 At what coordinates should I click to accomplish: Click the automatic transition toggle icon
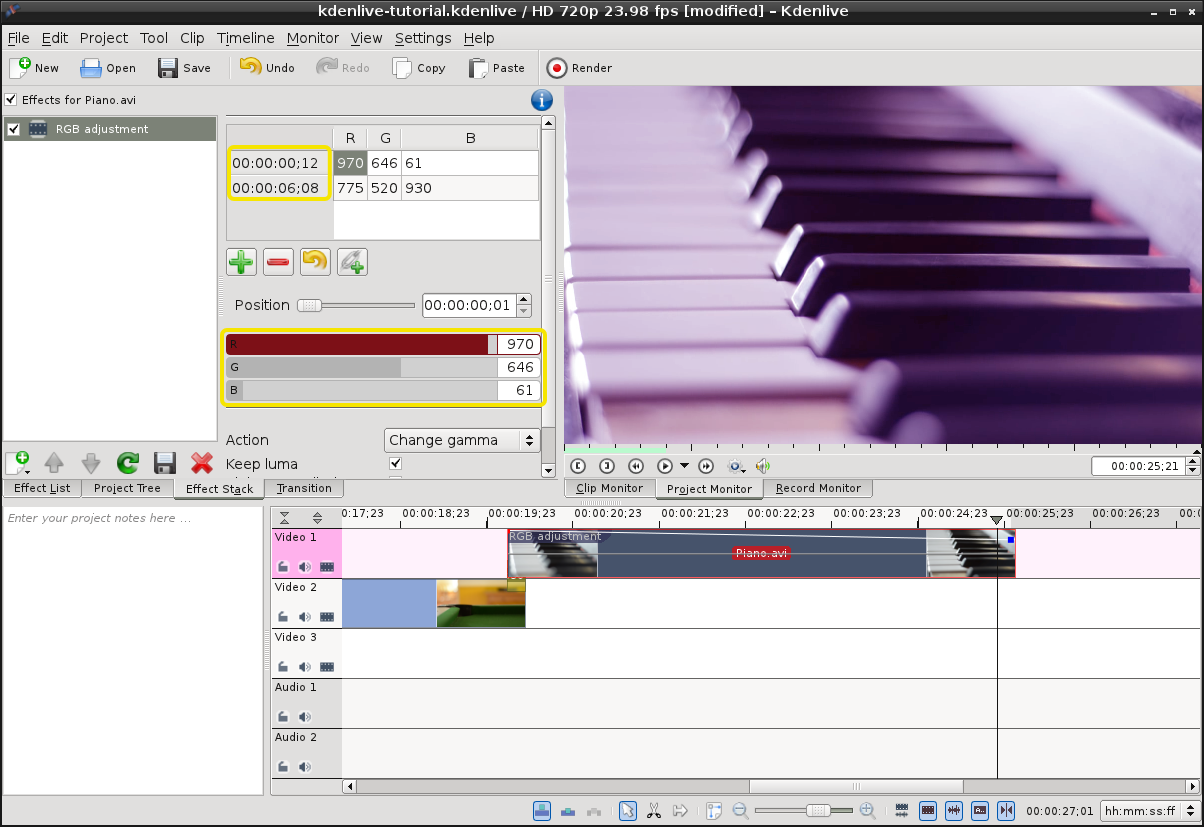[x=901, y=810]
